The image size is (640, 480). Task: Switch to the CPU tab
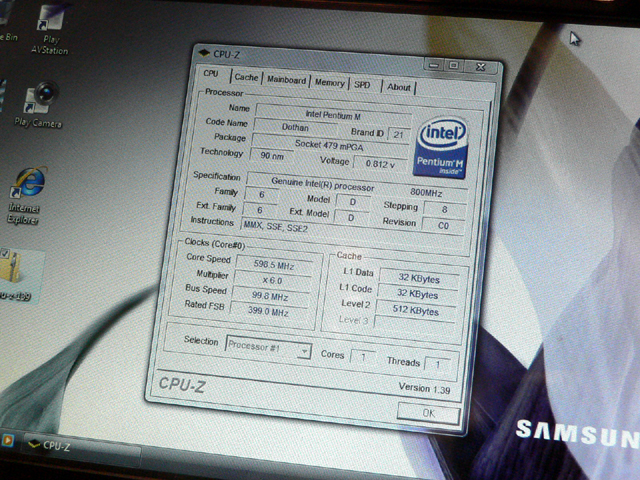(211, 74)
